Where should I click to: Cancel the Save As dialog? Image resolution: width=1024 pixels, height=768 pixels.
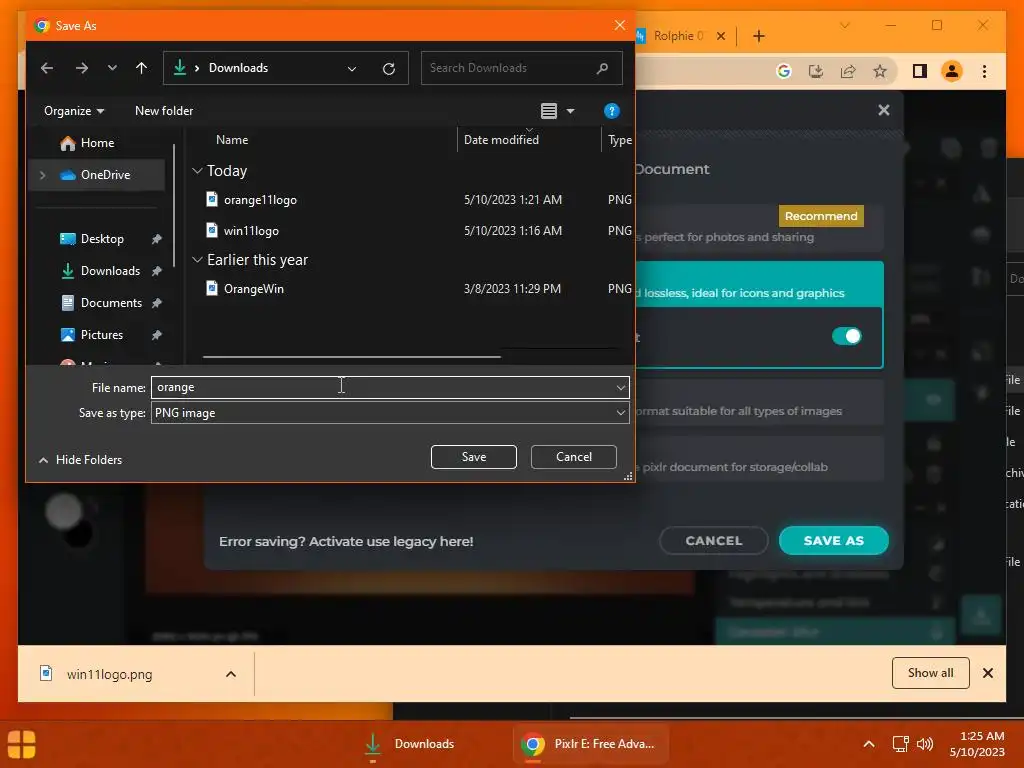pyautogui.click(x=573, y=457)
